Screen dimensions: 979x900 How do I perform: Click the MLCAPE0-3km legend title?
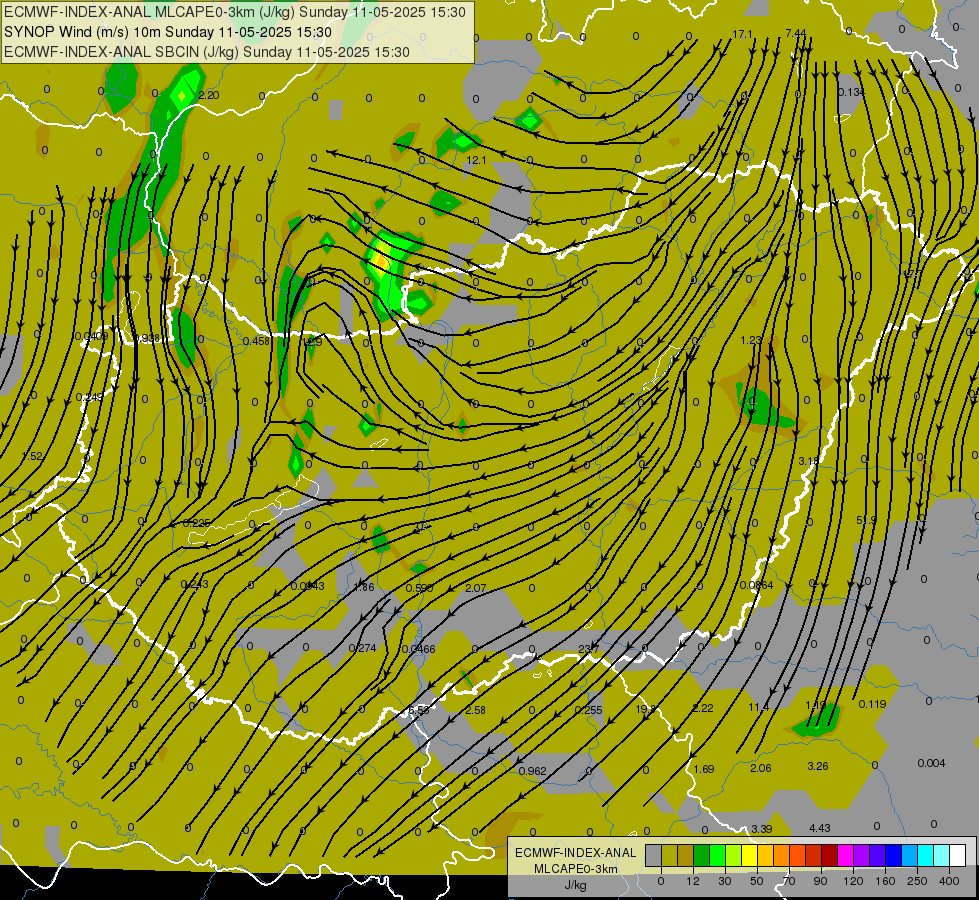click(x=576, y=868)
